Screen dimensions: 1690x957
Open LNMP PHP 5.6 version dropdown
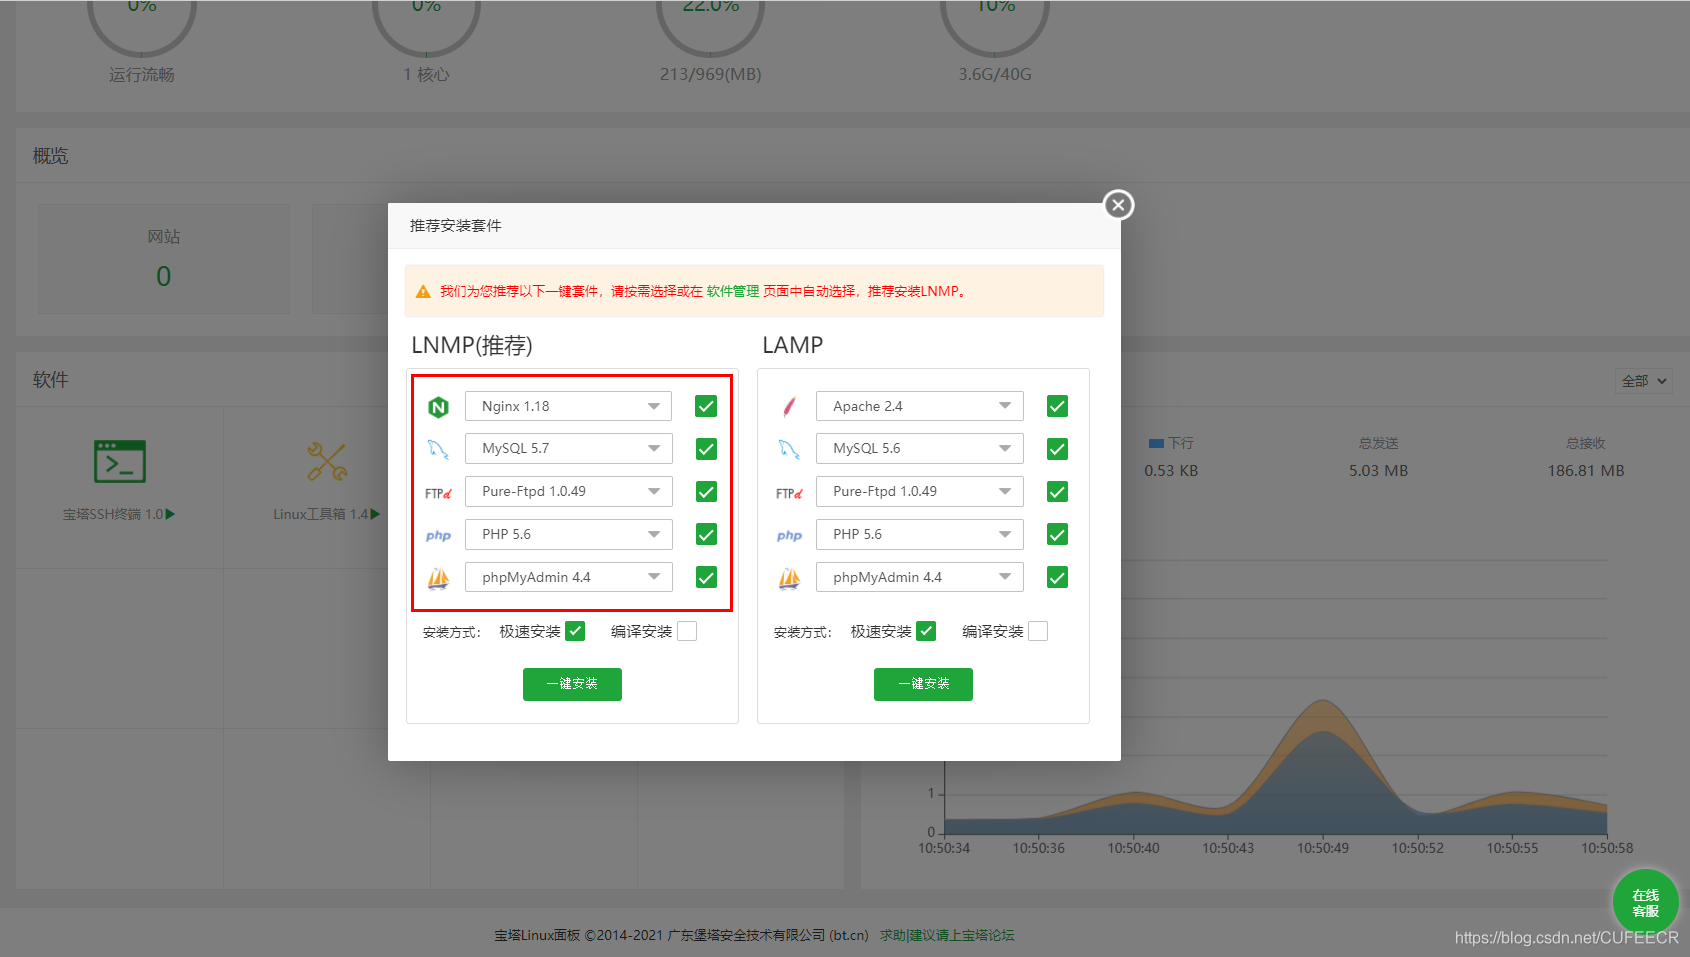pos(568,534)
